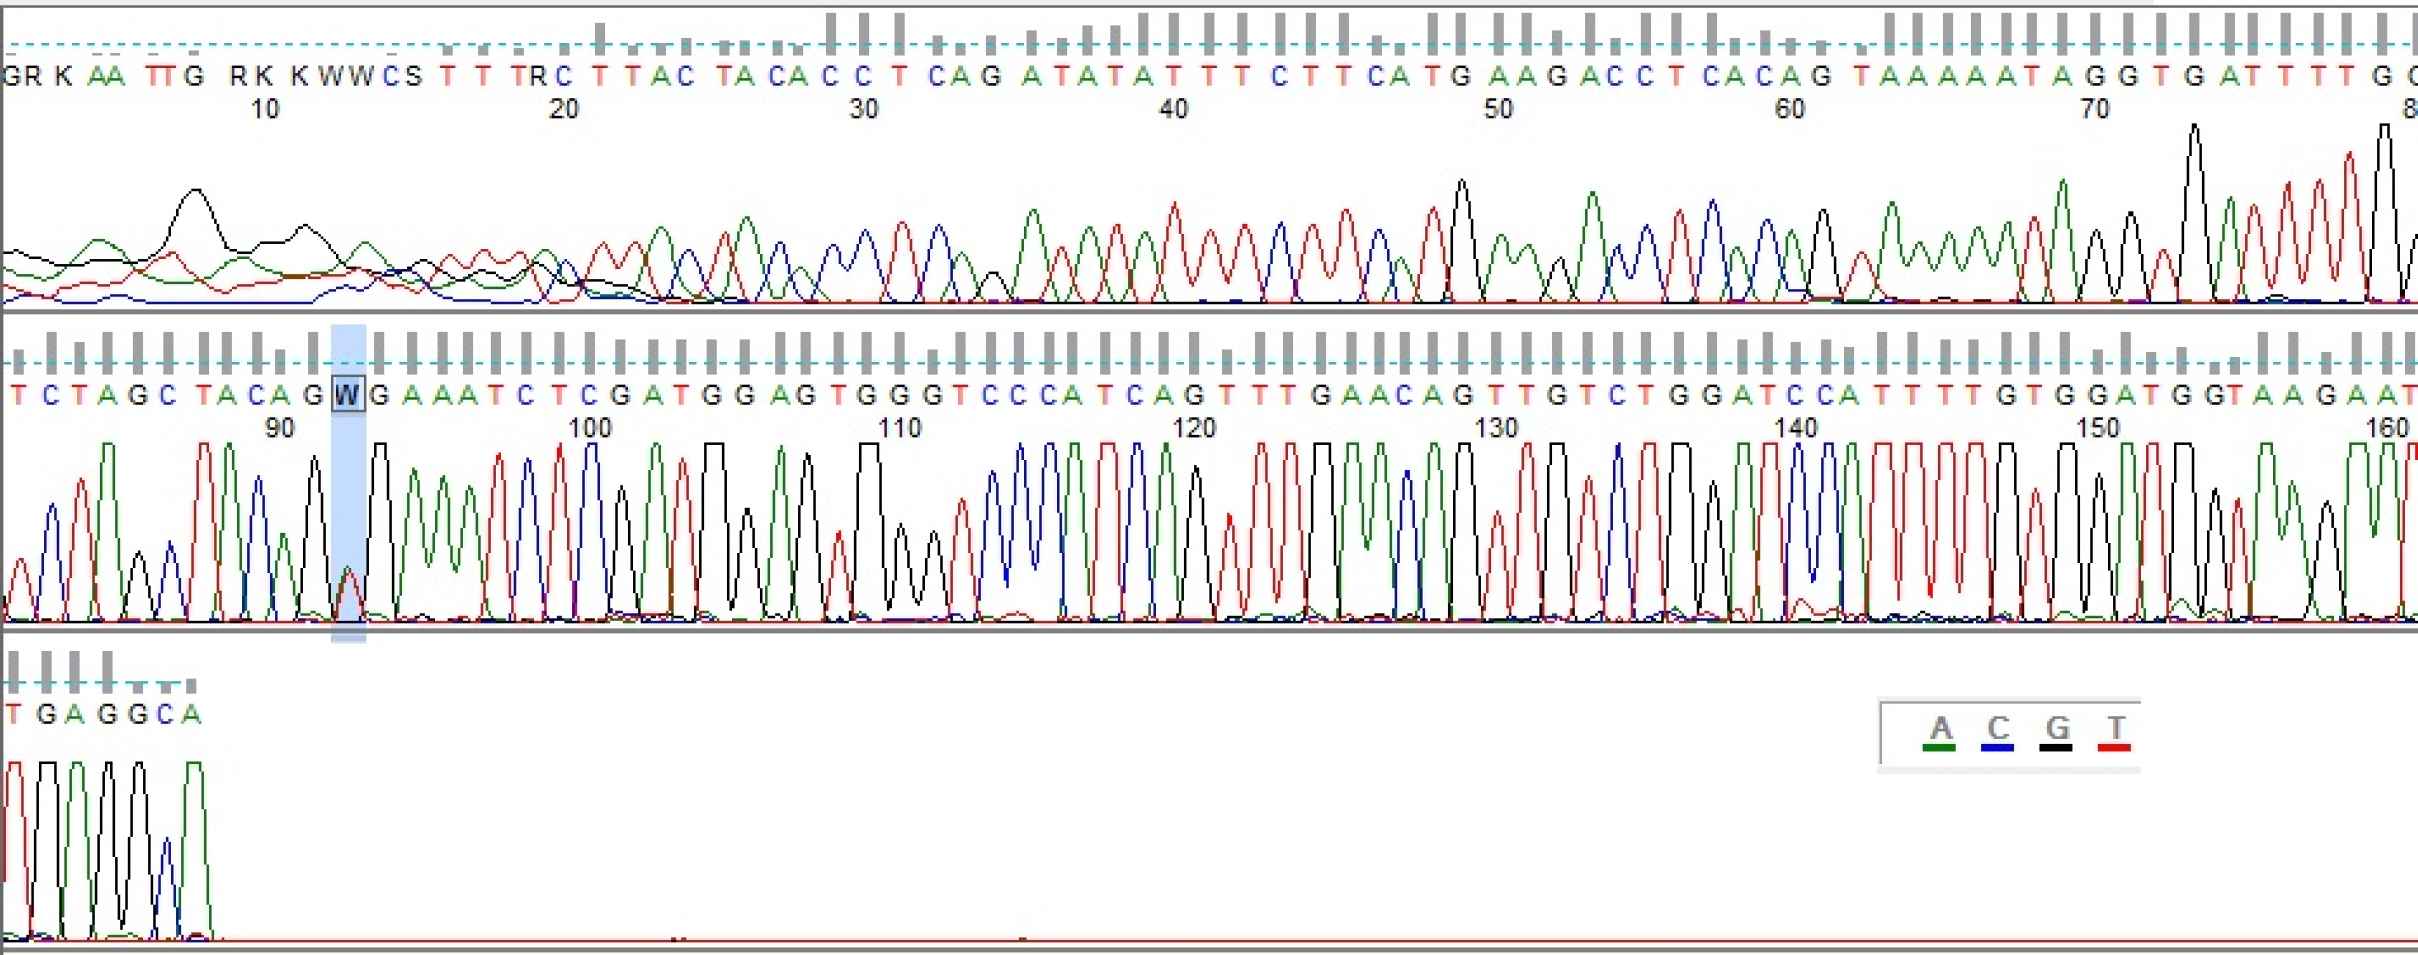Click the red T legend entry

click(x=2114, y=731)
